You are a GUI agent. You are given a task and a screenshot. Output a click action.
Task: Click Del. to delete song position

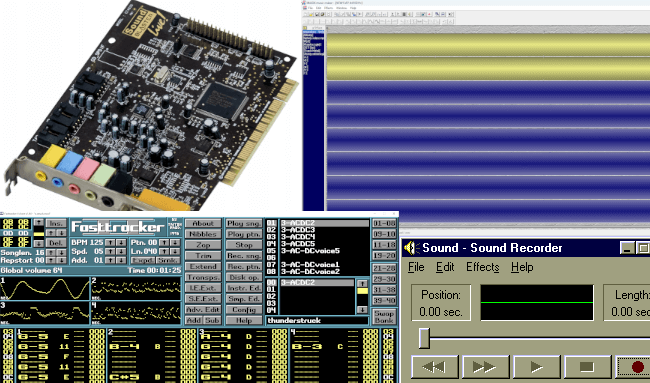click(x=56, y=243)
